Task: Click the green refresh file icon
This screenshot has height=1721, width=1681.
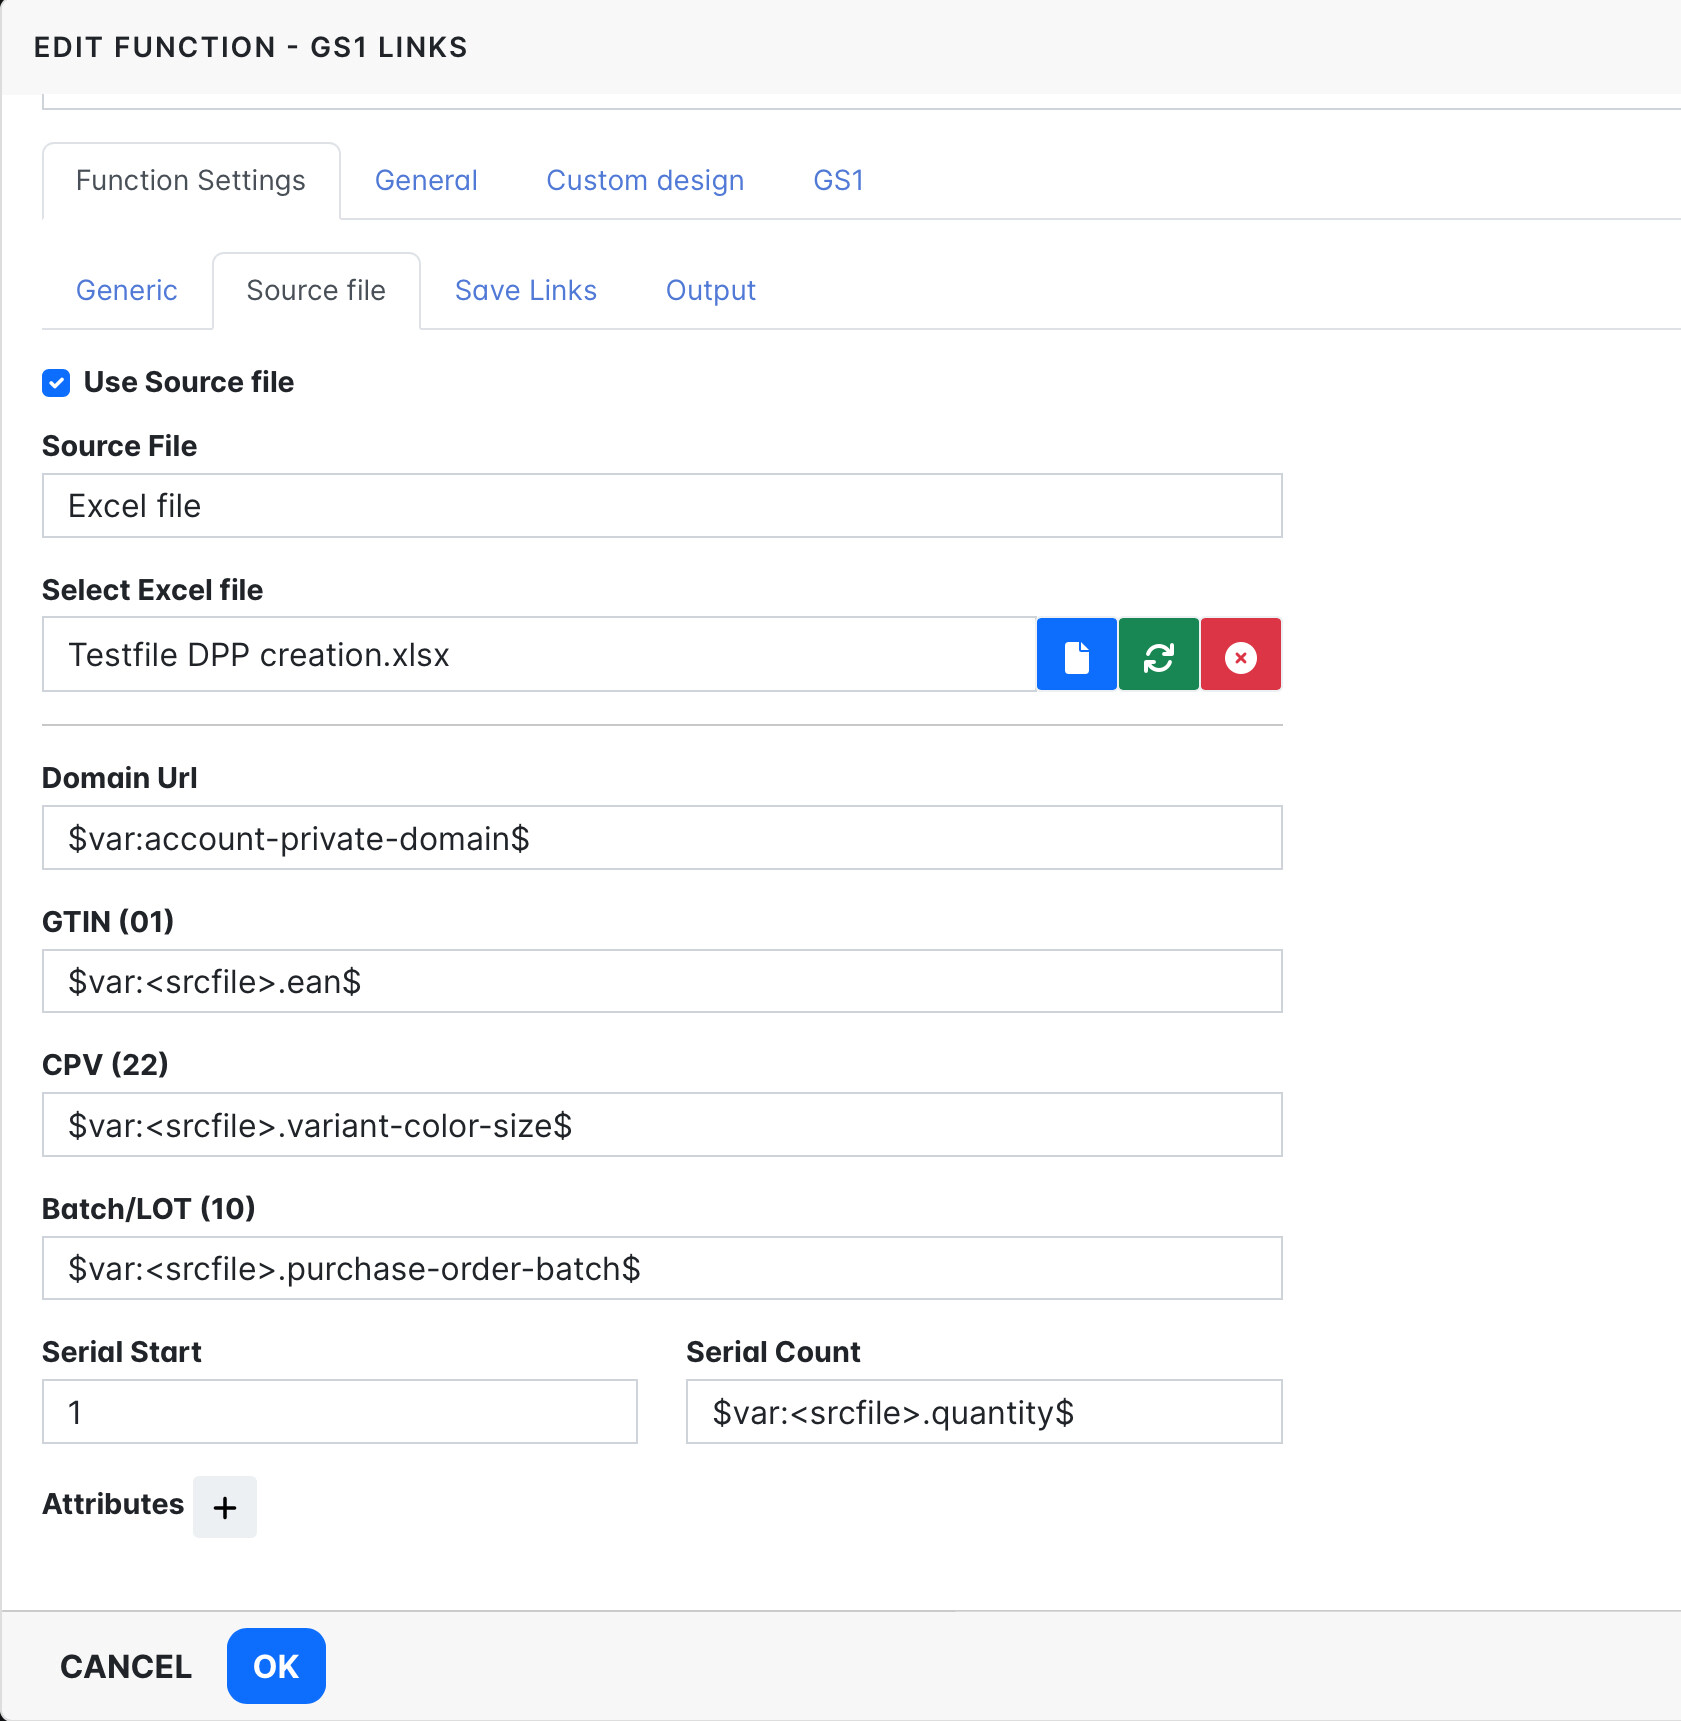Action: tap(1158, 656)
